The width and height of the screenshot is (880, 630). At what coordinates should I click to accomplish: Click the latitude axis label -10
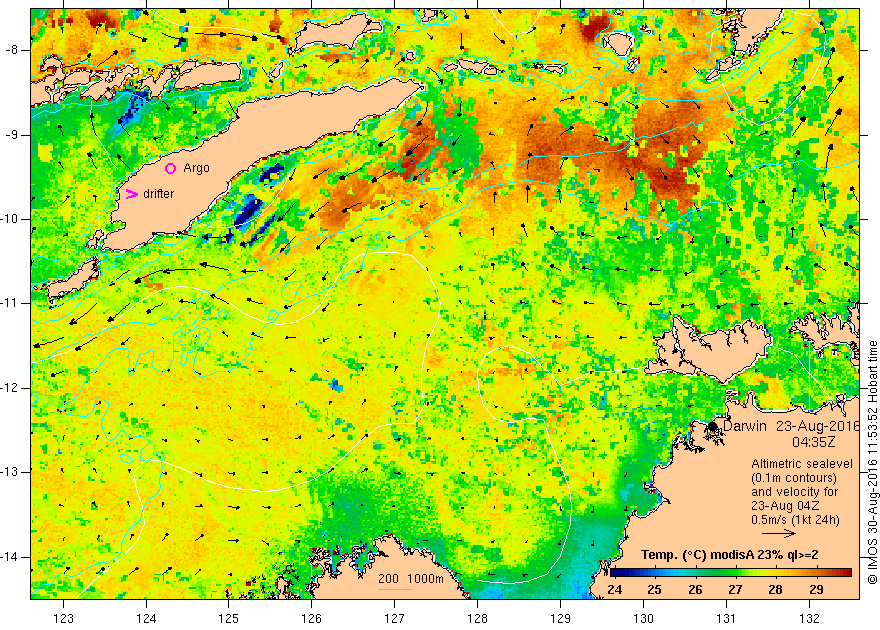pyautogui.click(x=11, y=219)
